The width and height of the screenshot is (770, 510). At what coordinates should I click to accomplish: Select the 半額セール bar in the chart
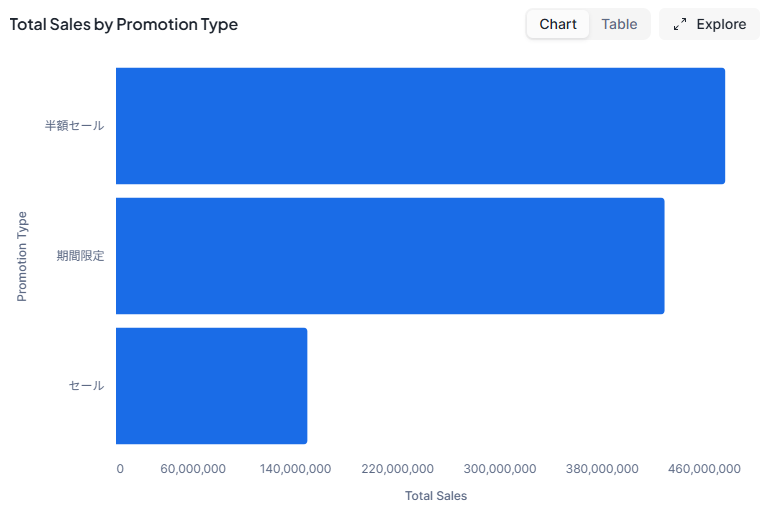pyautogui.click(x=420, y=126)
